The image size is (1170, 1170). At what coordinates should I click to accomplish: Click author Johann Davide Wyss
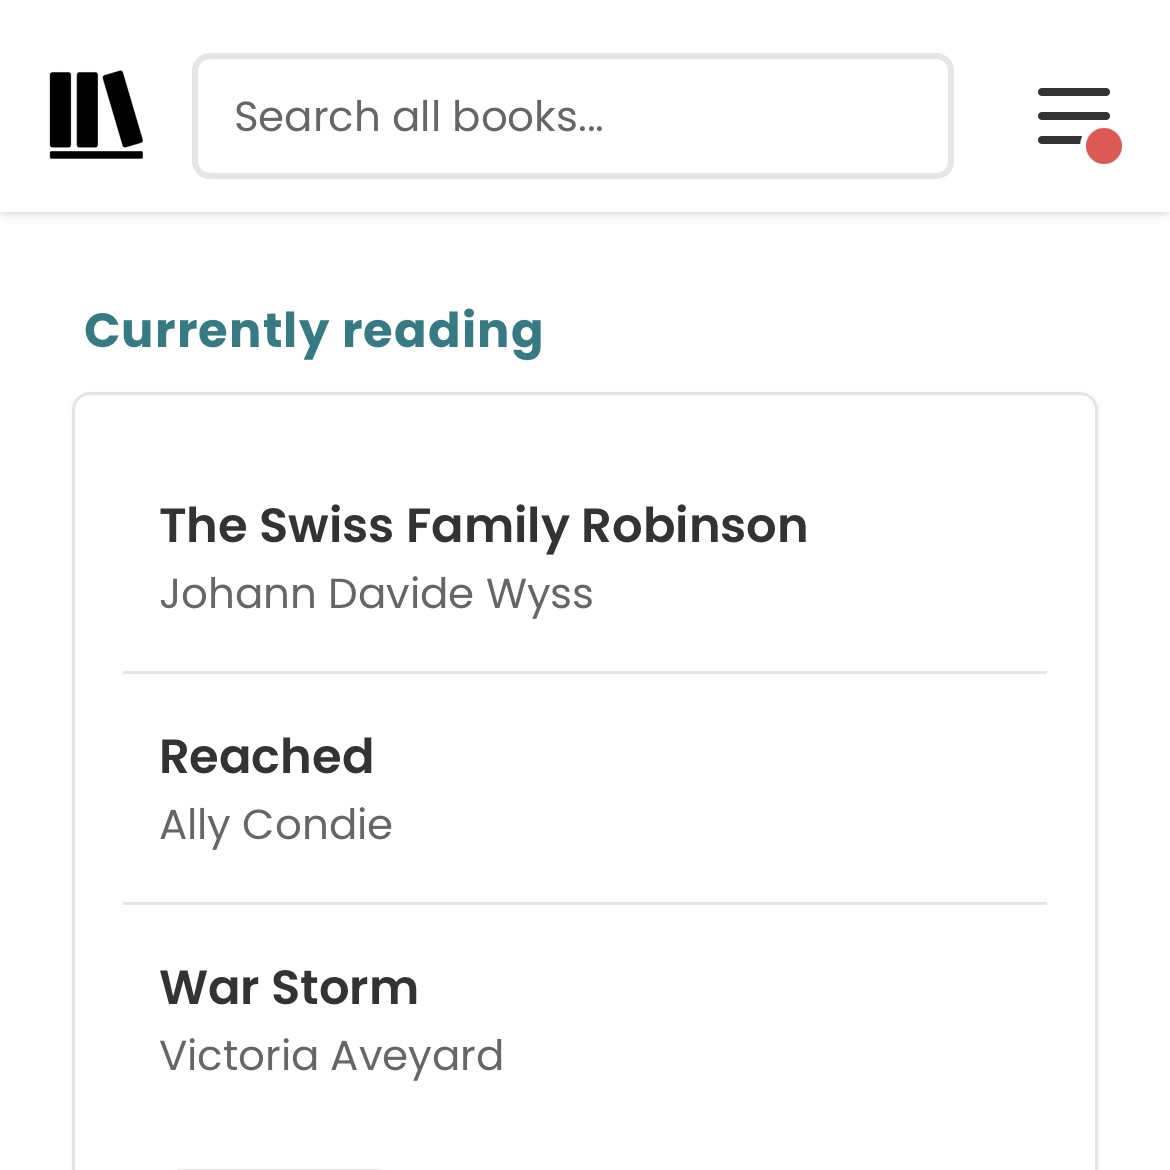[x=377, y=593]
